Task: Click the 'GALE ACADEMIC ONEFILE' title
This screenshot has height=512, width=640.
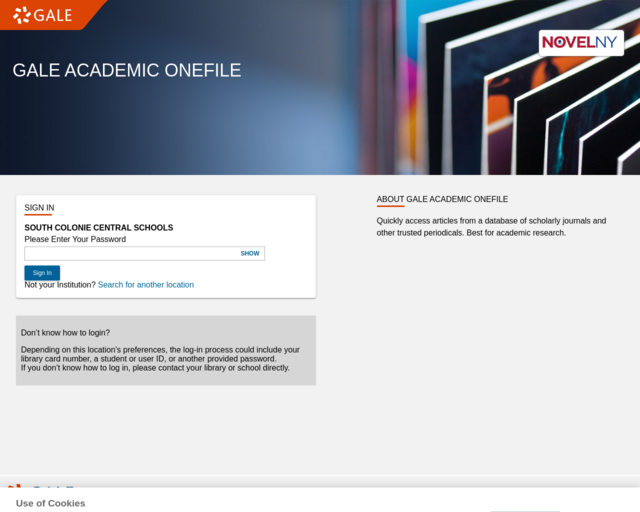Action: [x=127, y=70]
